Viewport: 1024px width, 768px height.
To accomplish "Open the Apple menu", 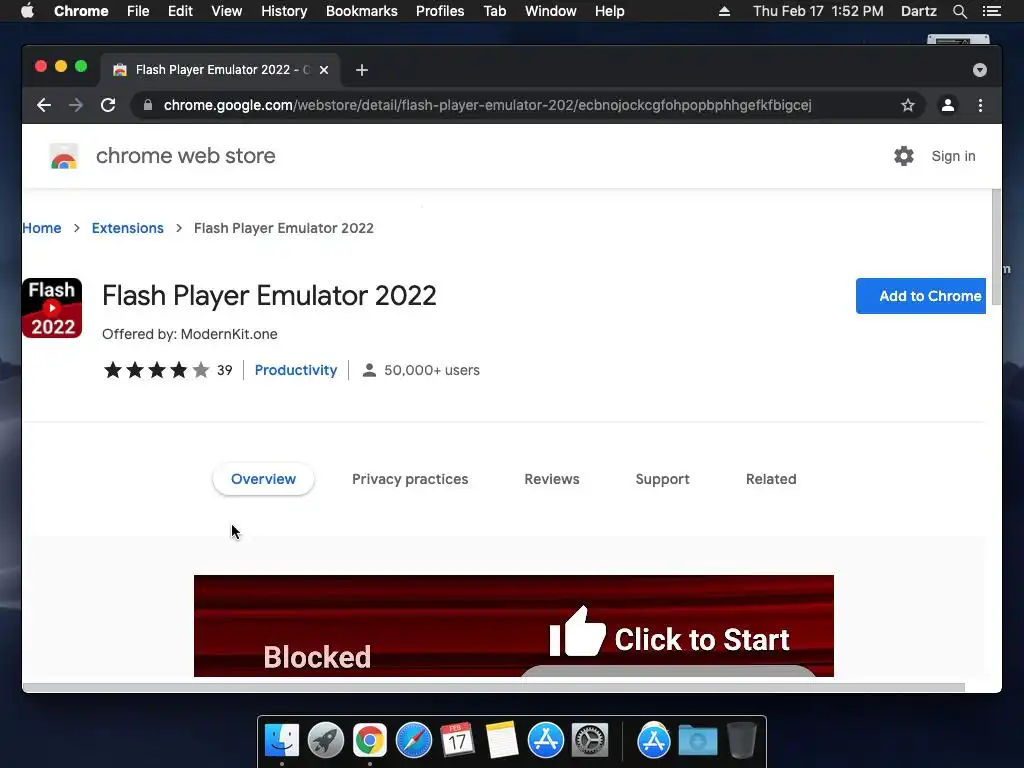I will coord(27,11).
